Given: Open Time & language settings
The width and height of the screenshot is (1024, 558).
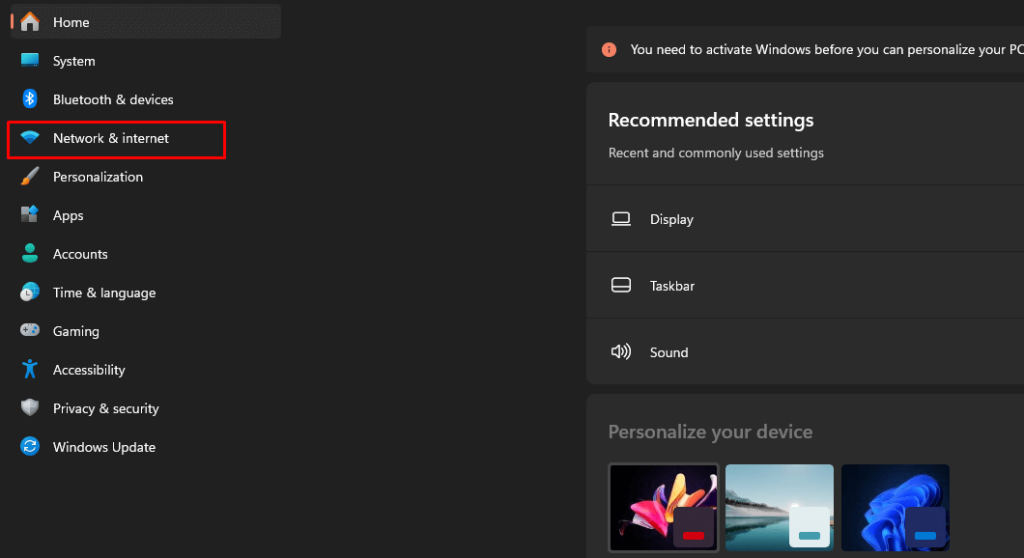Looking at the screenshot, I should [104, 293].
